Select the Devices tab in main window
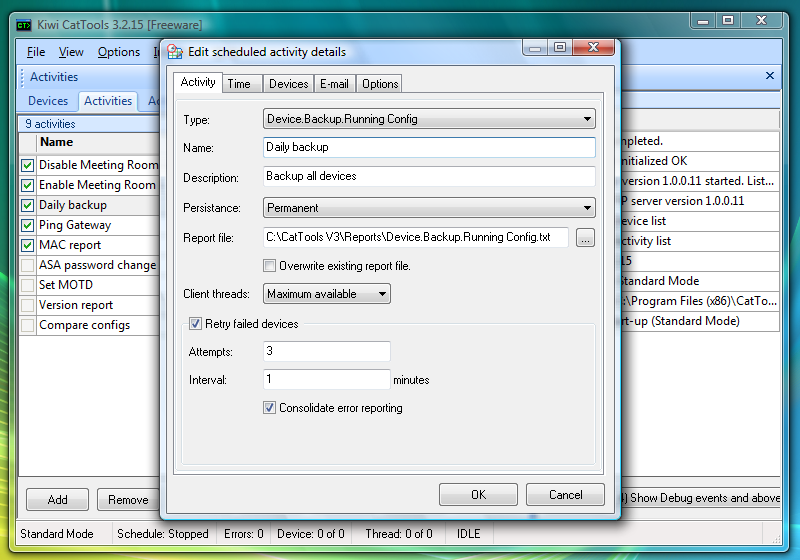800x560 pixels. (x=48, y=101)
